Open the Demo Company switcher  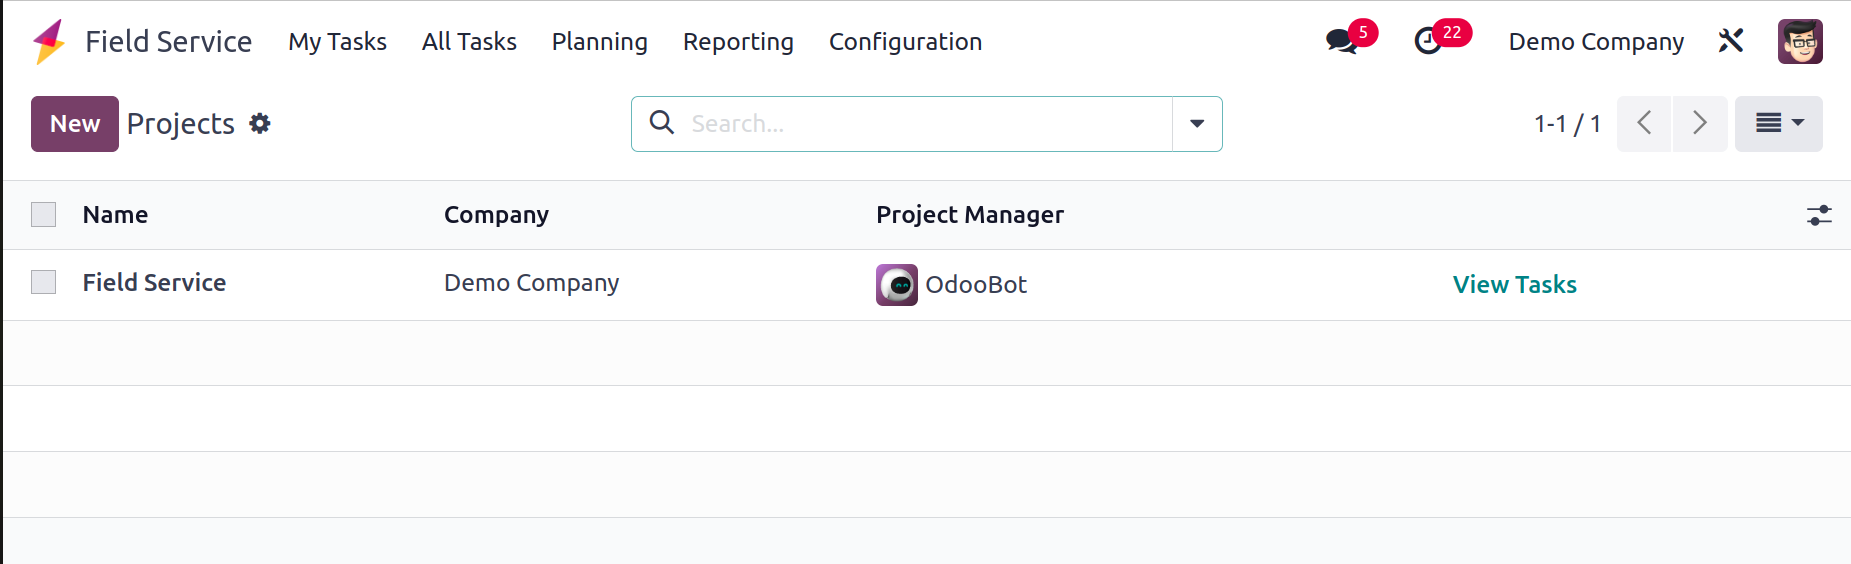1596,42
